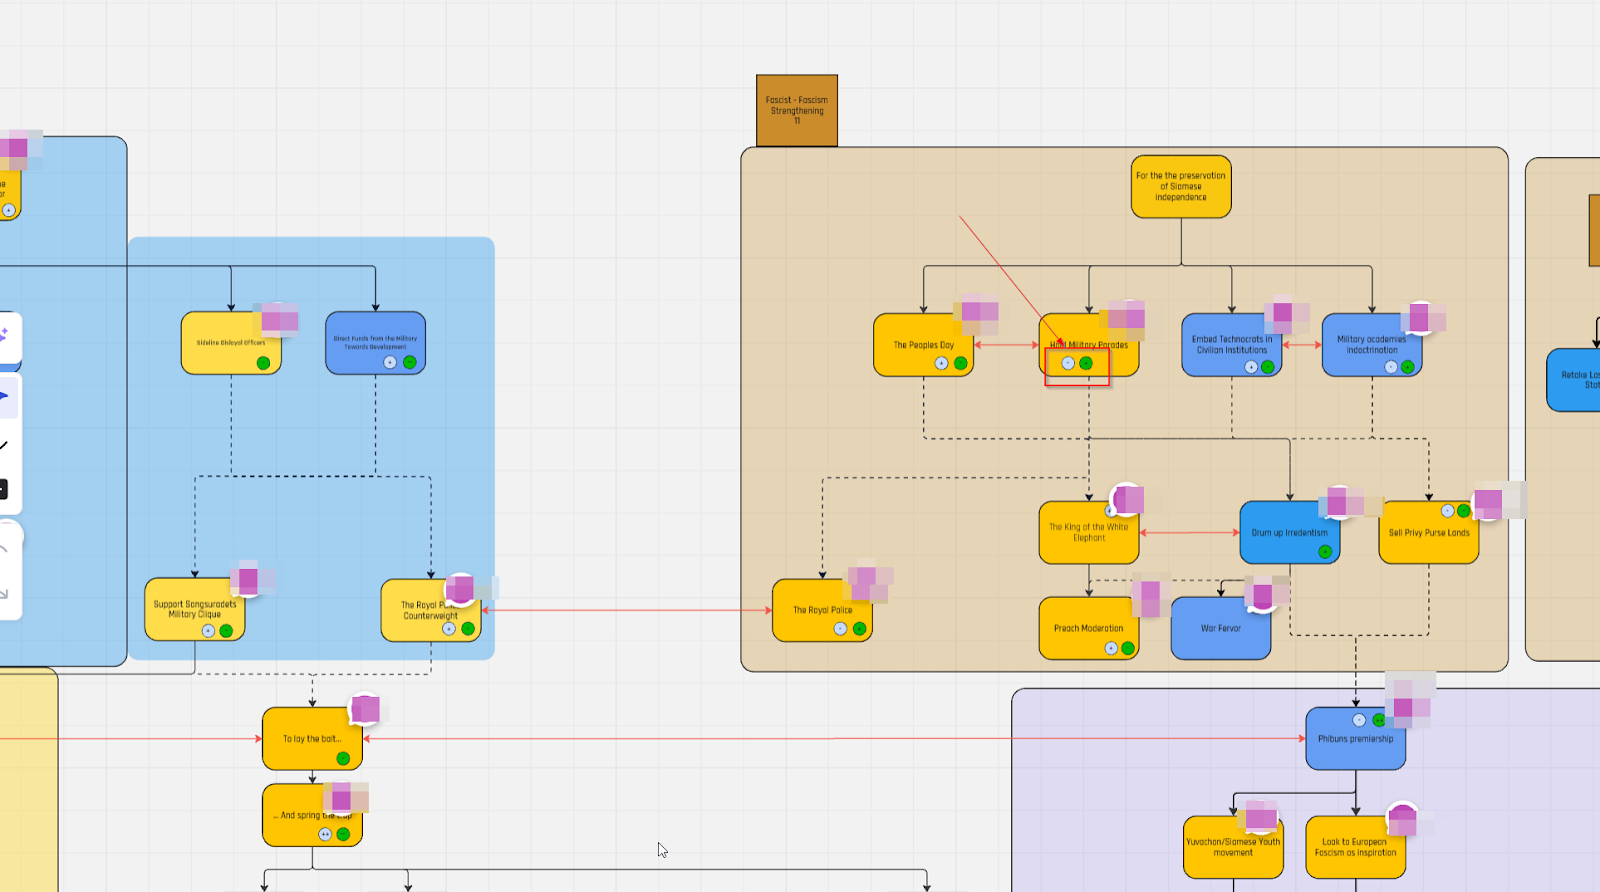Click green circle on Sideline Disloyal Officers node
The image size is (1600, 892).
point(263,363)
